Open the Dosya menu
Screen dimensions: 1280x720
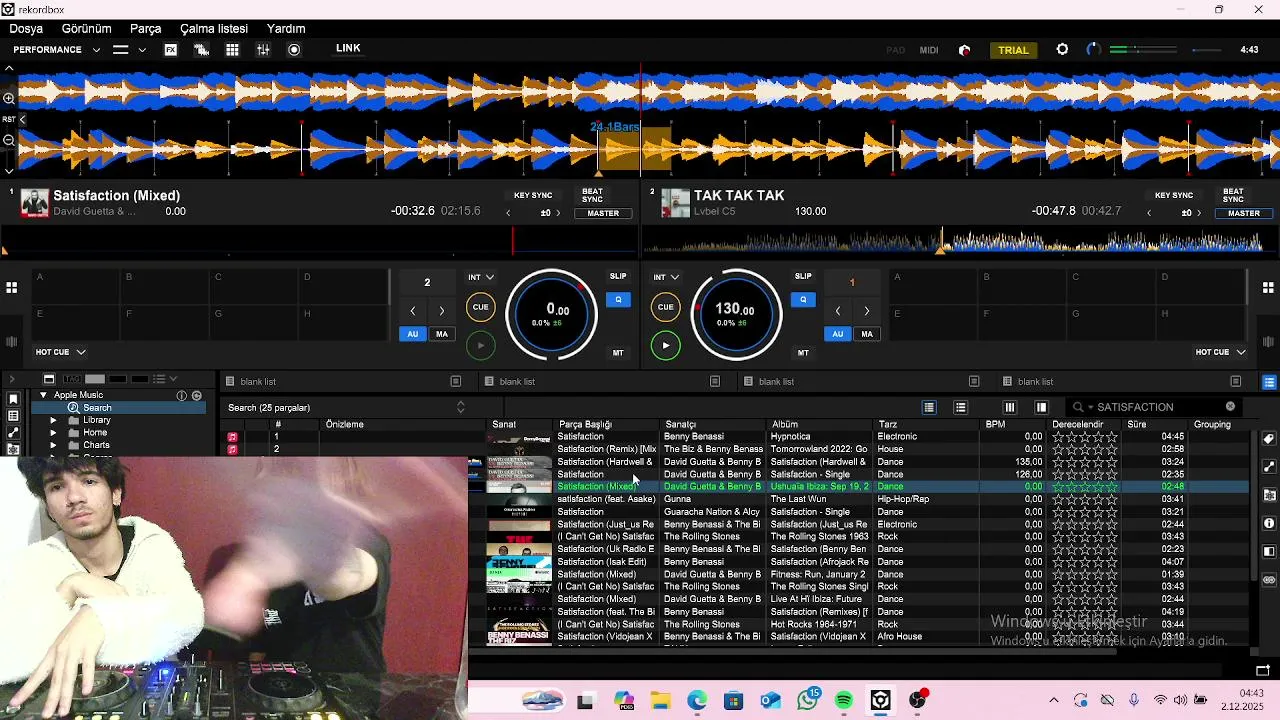(27, 29)
